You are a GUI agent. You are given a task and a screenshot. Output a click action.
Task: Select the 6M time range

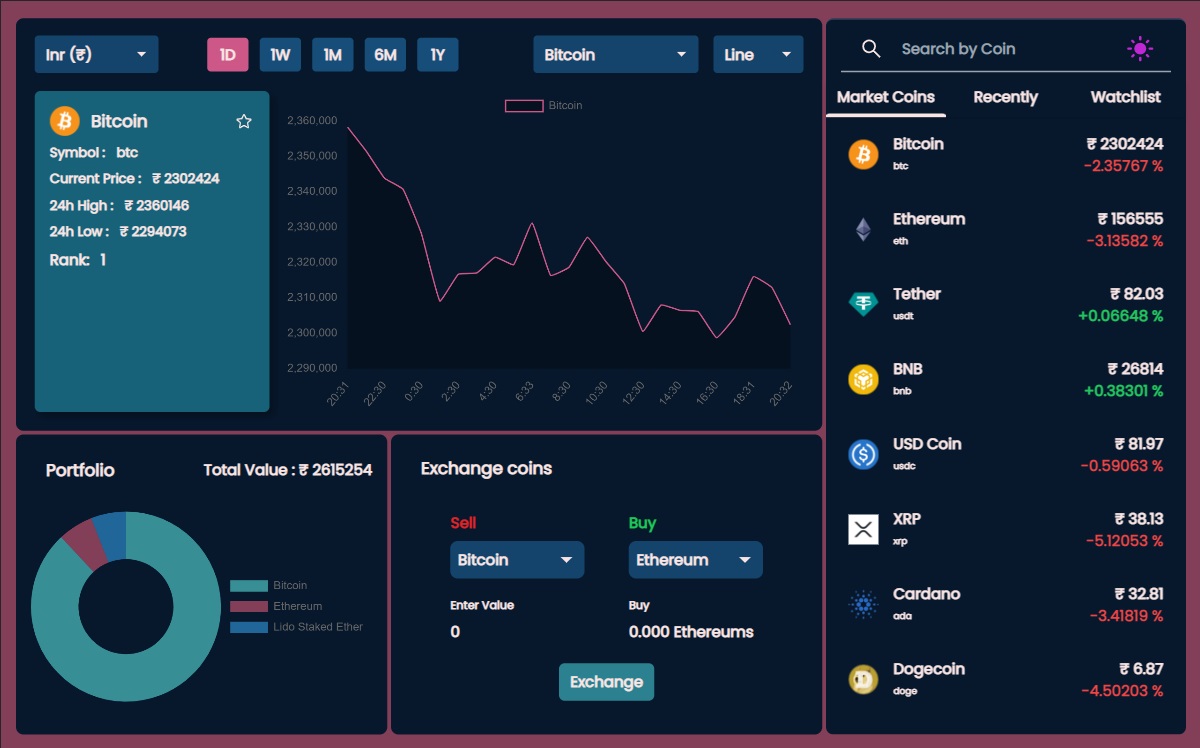click(x=385, y=55)
